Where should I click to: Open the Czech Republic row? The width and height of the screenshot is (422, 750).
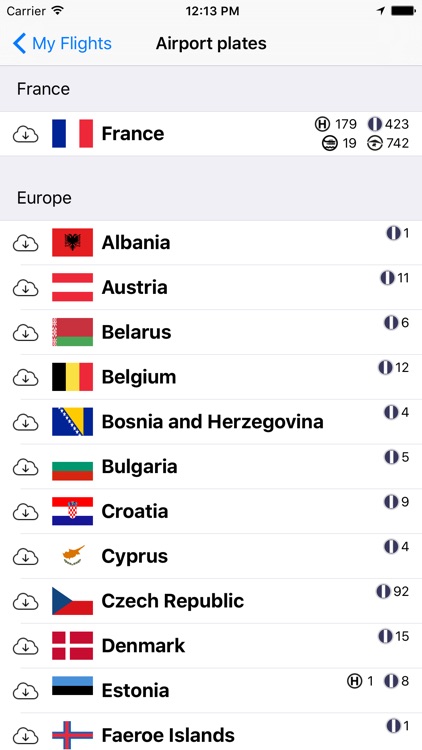pyautogui.click(x=211, y=601)
